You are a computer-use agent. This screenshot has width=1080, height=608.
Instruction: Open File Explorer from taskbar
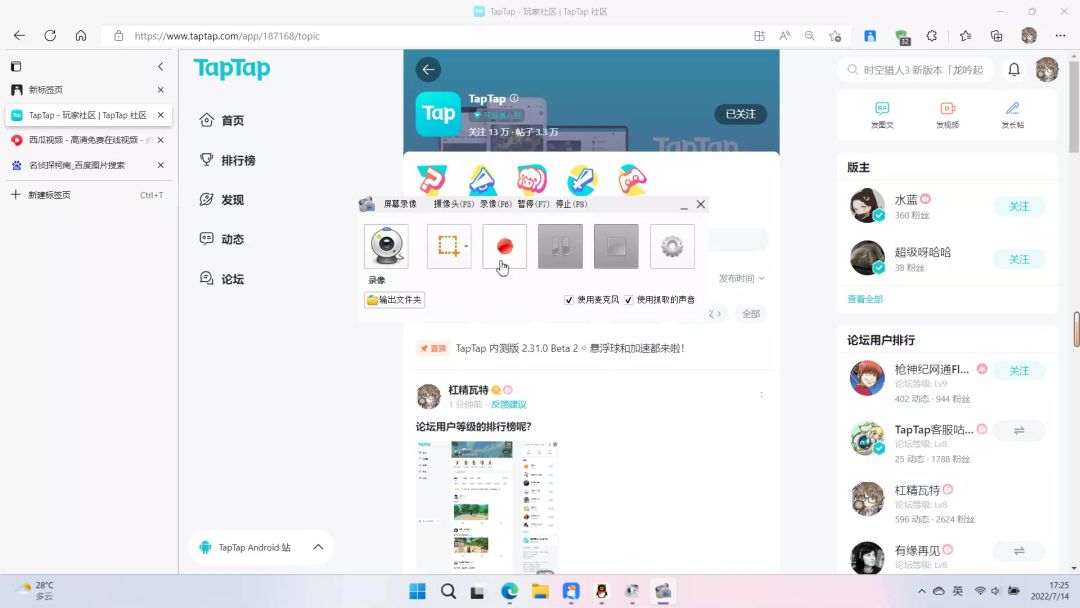pyautogui.click(x=540, y=591)
